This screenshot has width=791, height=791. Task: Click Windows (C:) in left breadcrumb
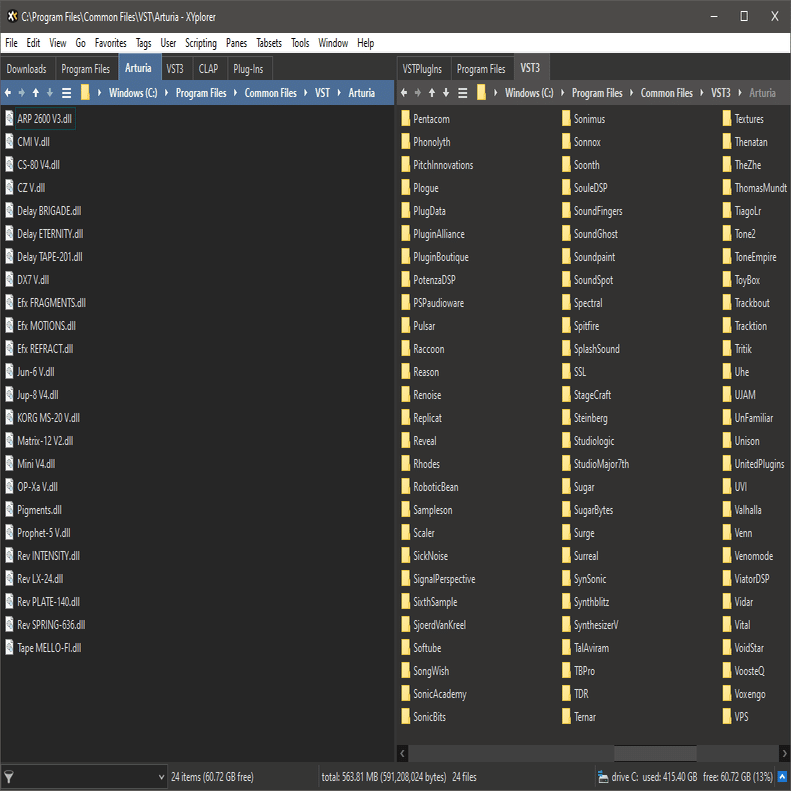[x=133, y=93]
